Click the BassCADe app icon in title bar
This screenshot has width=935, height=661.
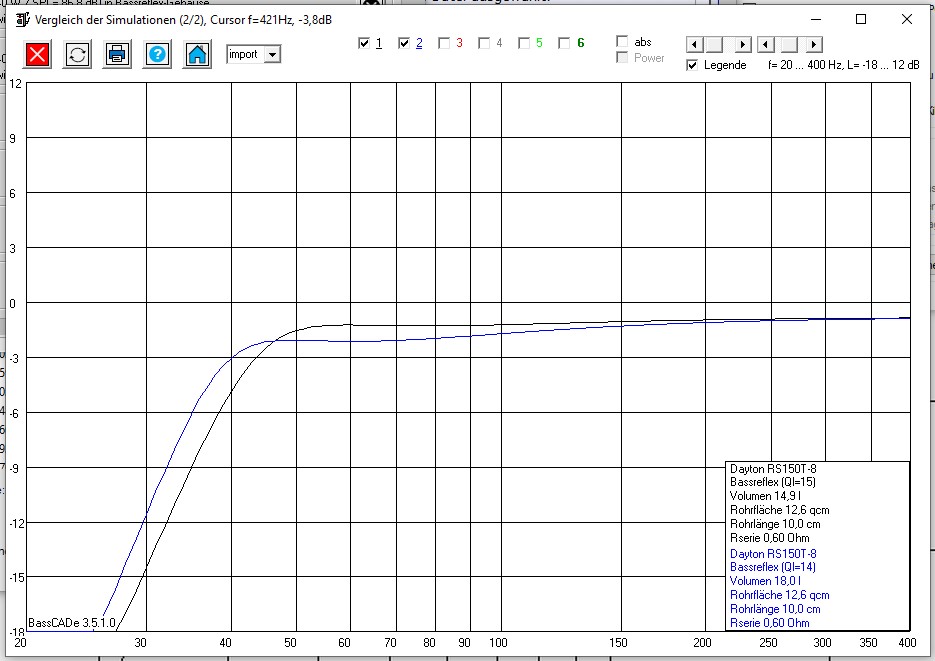point(22,20)
